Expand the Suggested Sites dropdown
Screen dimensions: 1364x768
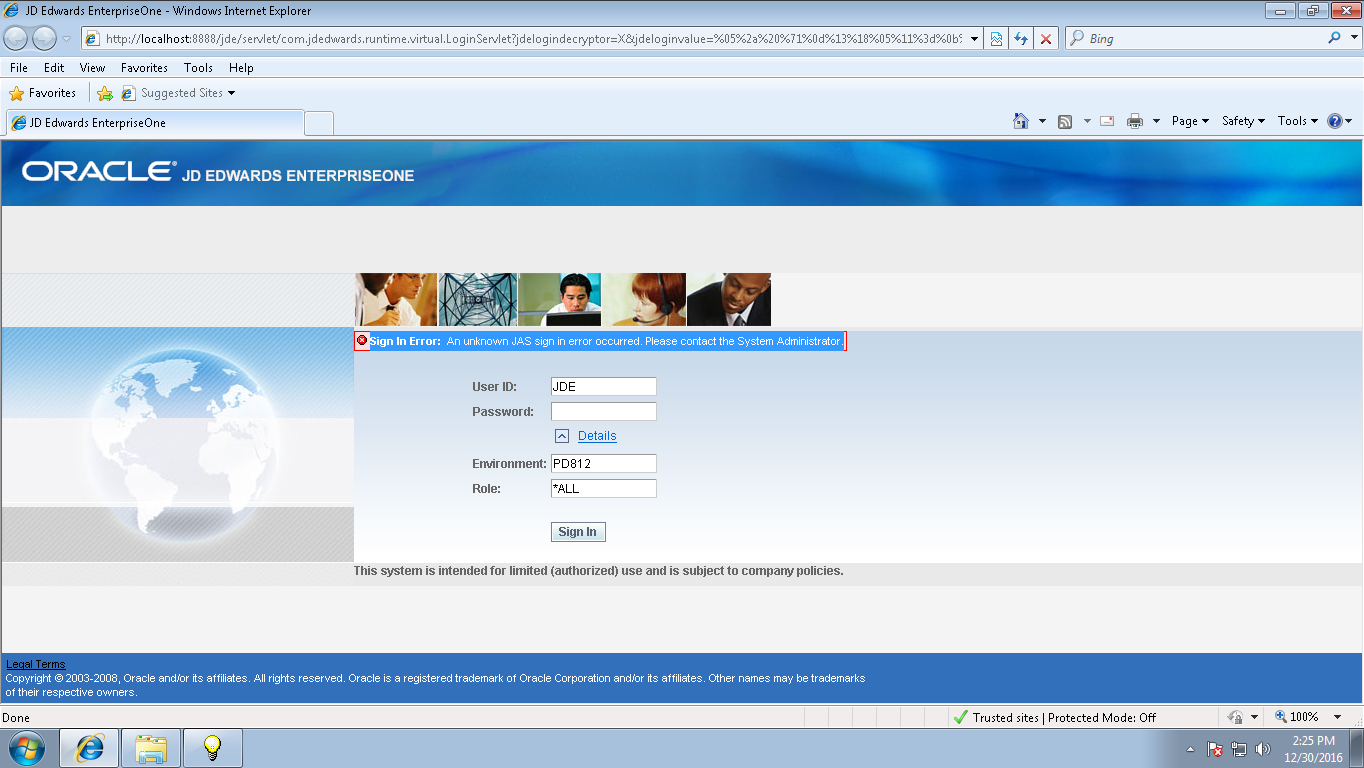point(230,92)
